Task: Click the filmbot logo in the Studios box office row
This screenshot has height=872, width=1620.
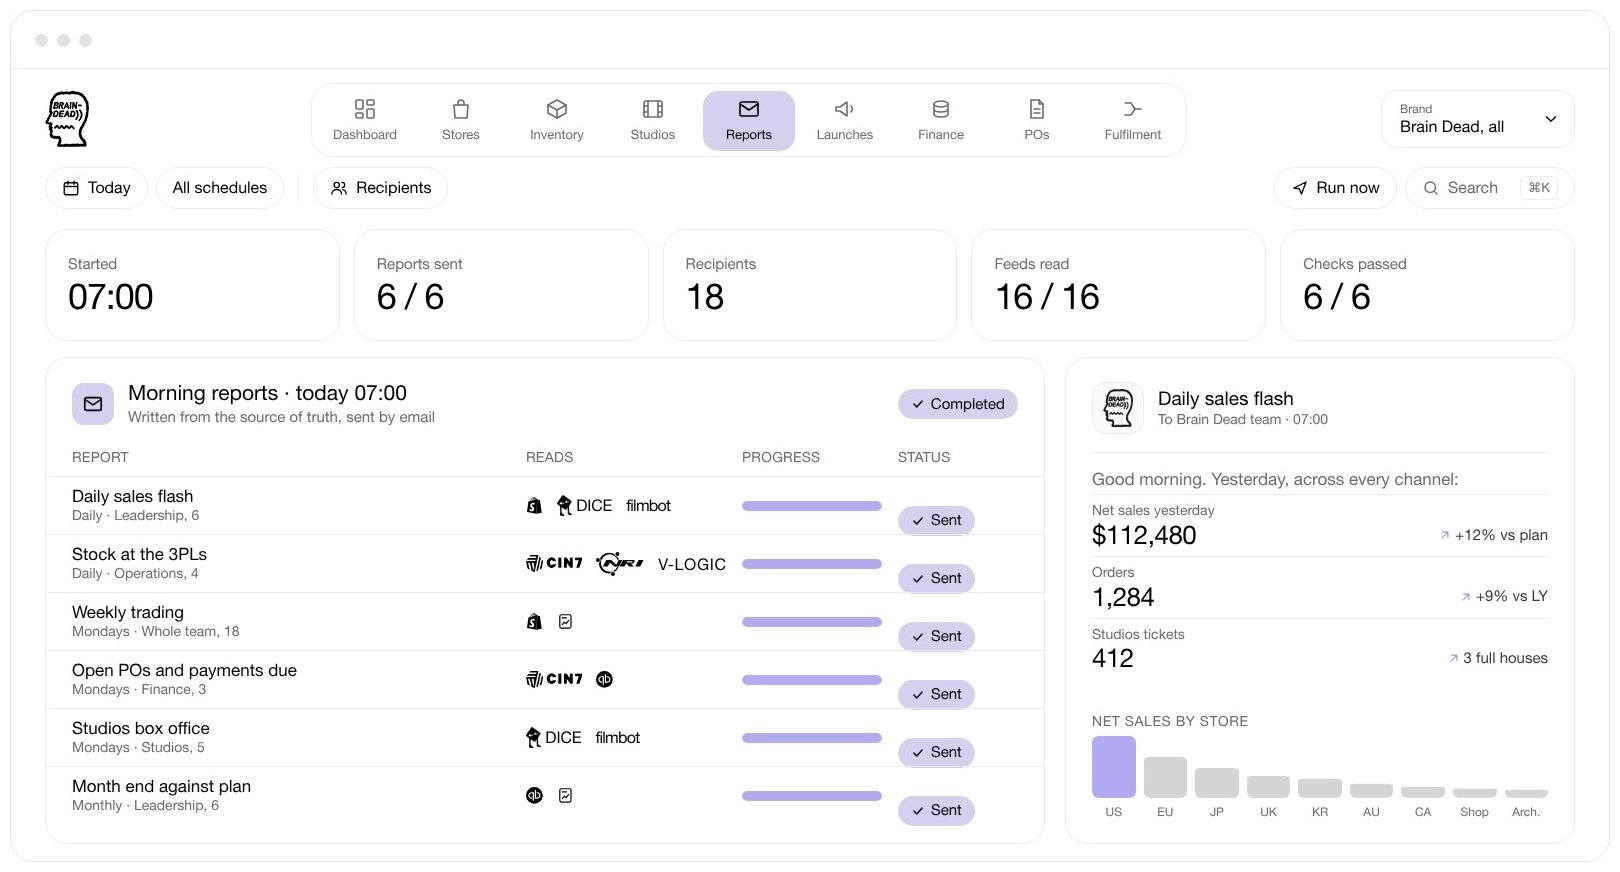Action: point(618,738)
